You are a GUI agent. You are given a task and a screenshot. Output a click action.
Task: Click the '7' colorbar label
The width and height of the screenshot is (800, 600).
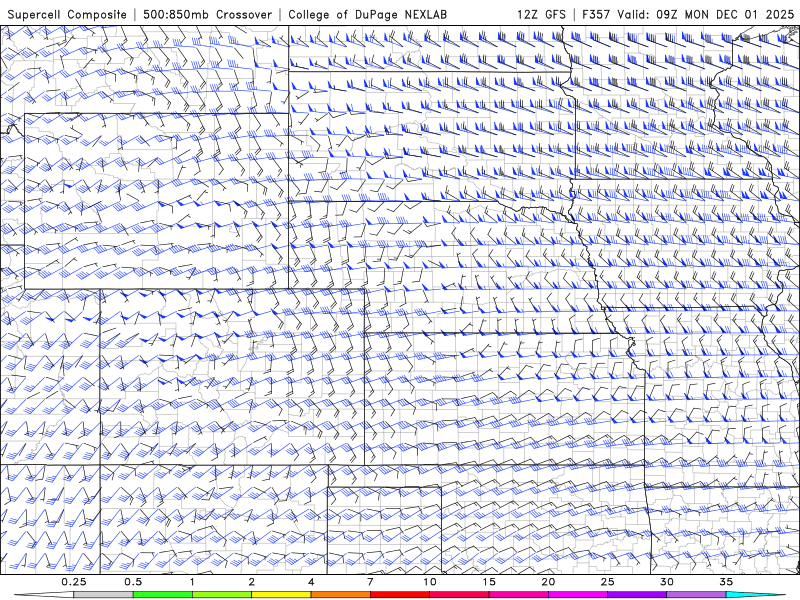370,582
